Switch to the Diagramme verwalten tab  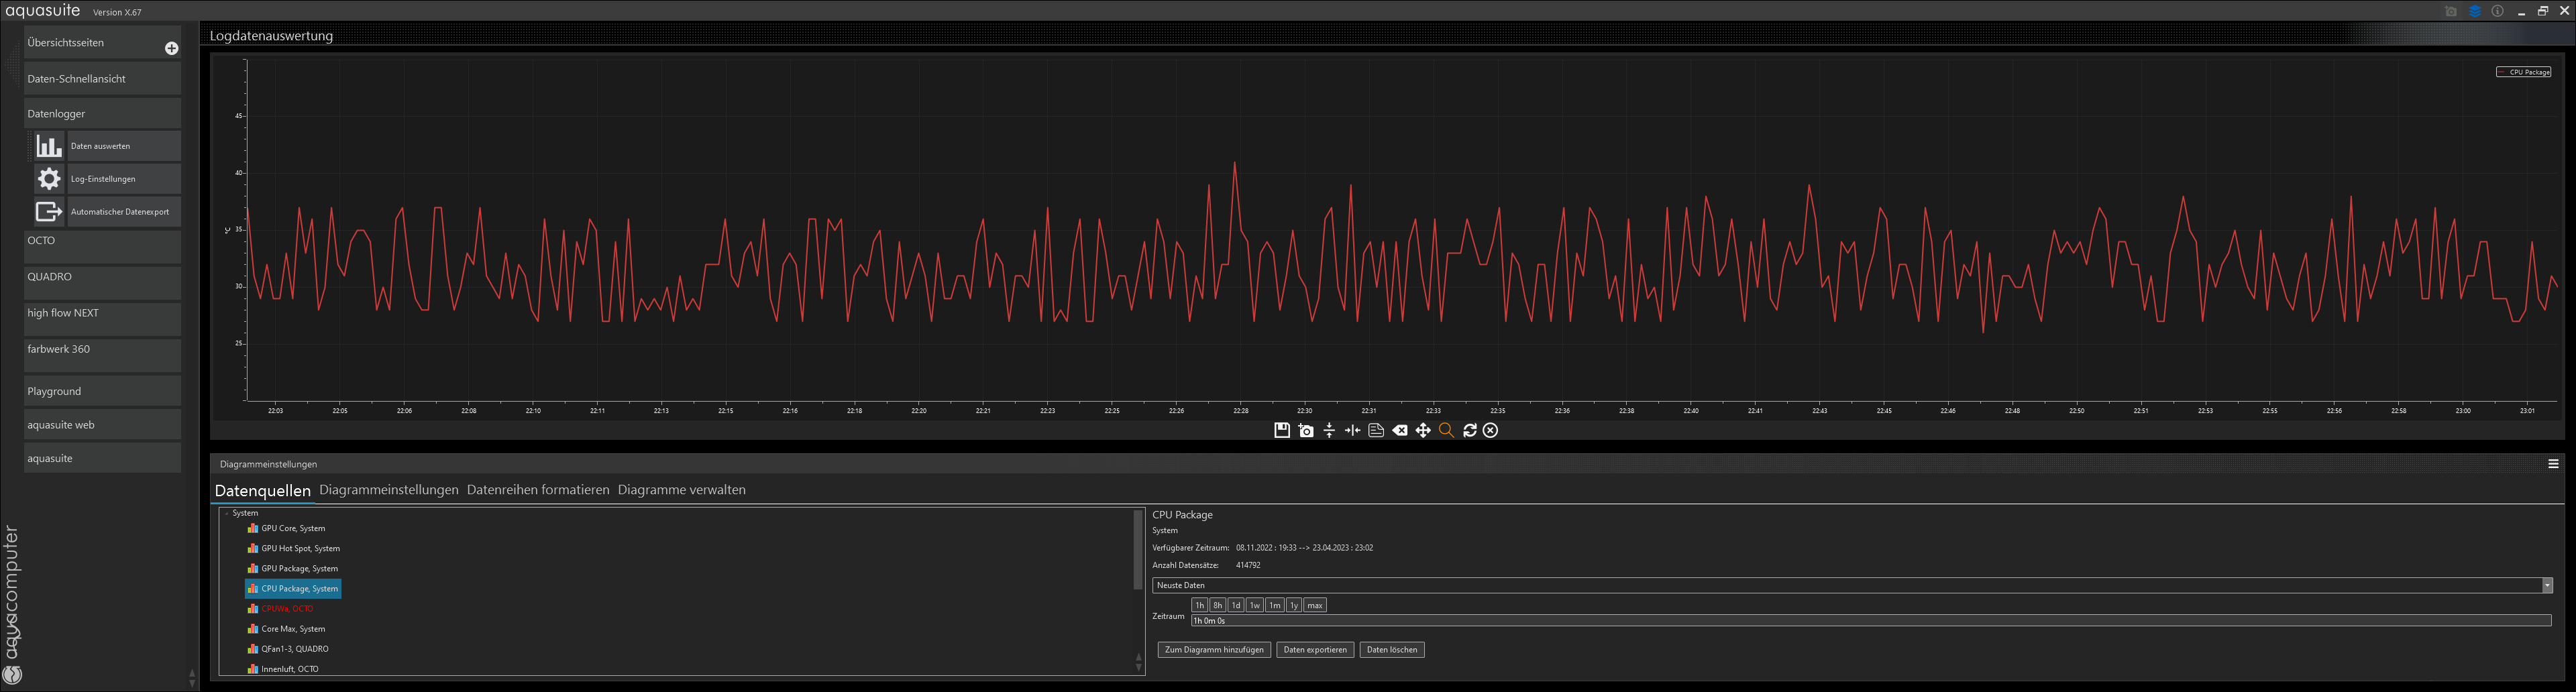click(681, 490)
